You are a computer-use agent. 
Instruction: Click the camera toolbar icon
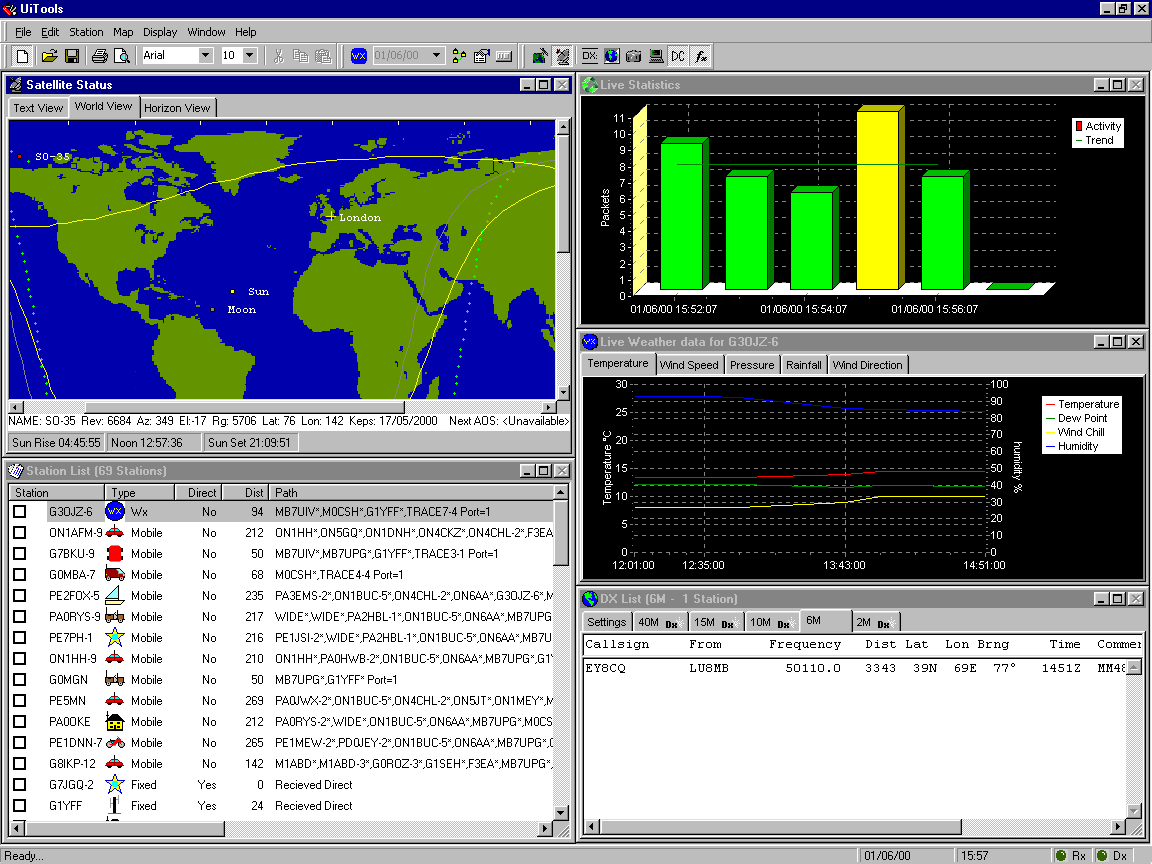point(634,56)
